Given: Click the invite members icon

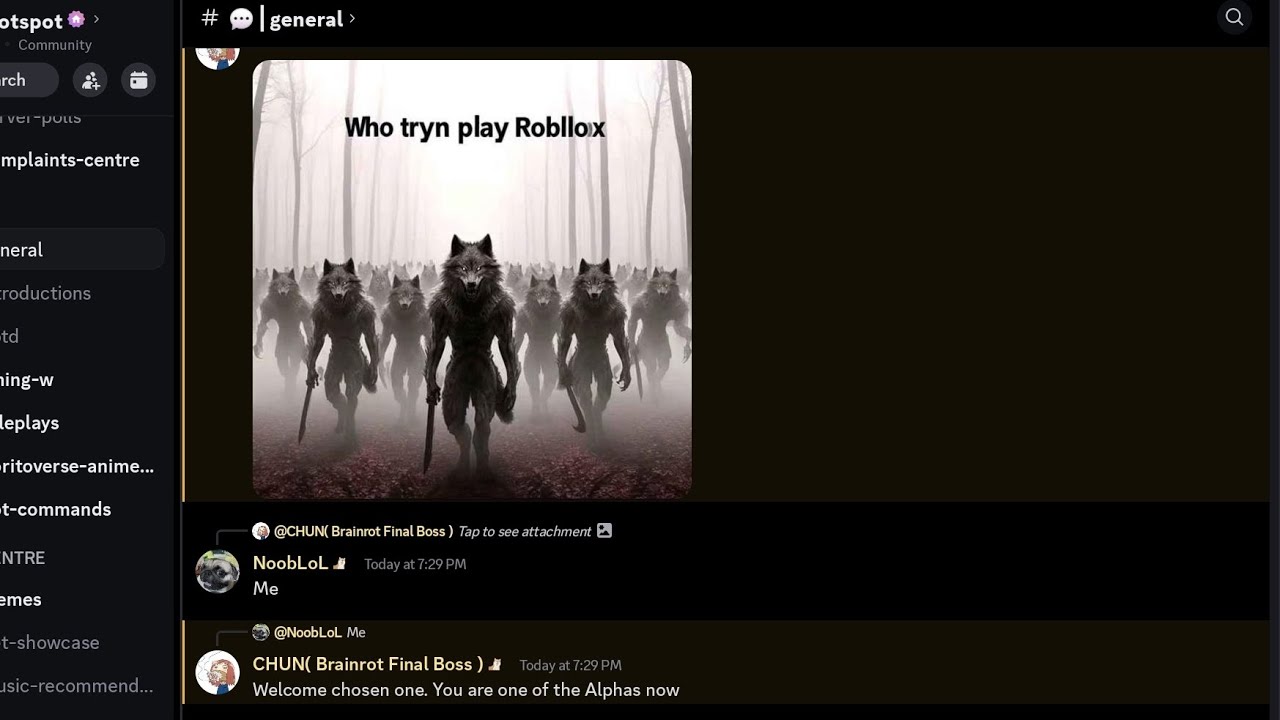Looking at the screenshot, I should click(91, 81).
